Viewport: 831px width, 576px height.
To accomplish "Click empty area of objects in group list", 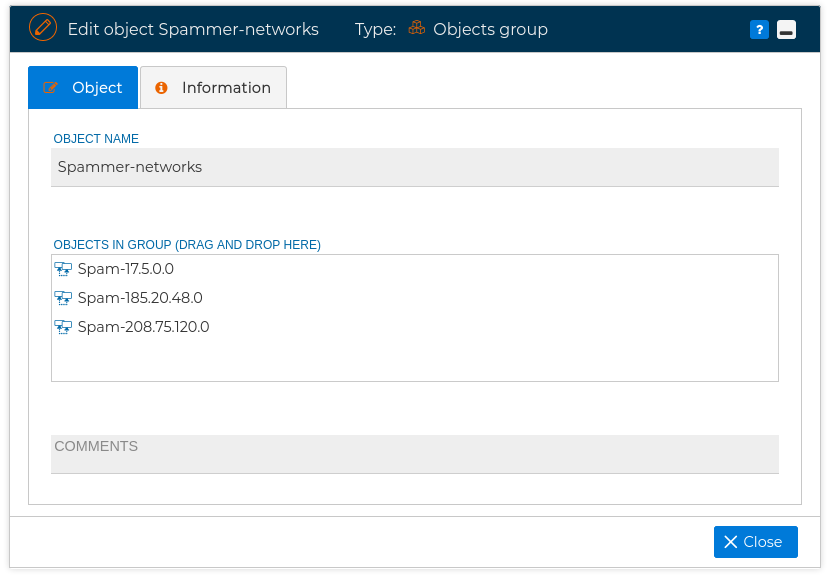I will coord(415,360).
